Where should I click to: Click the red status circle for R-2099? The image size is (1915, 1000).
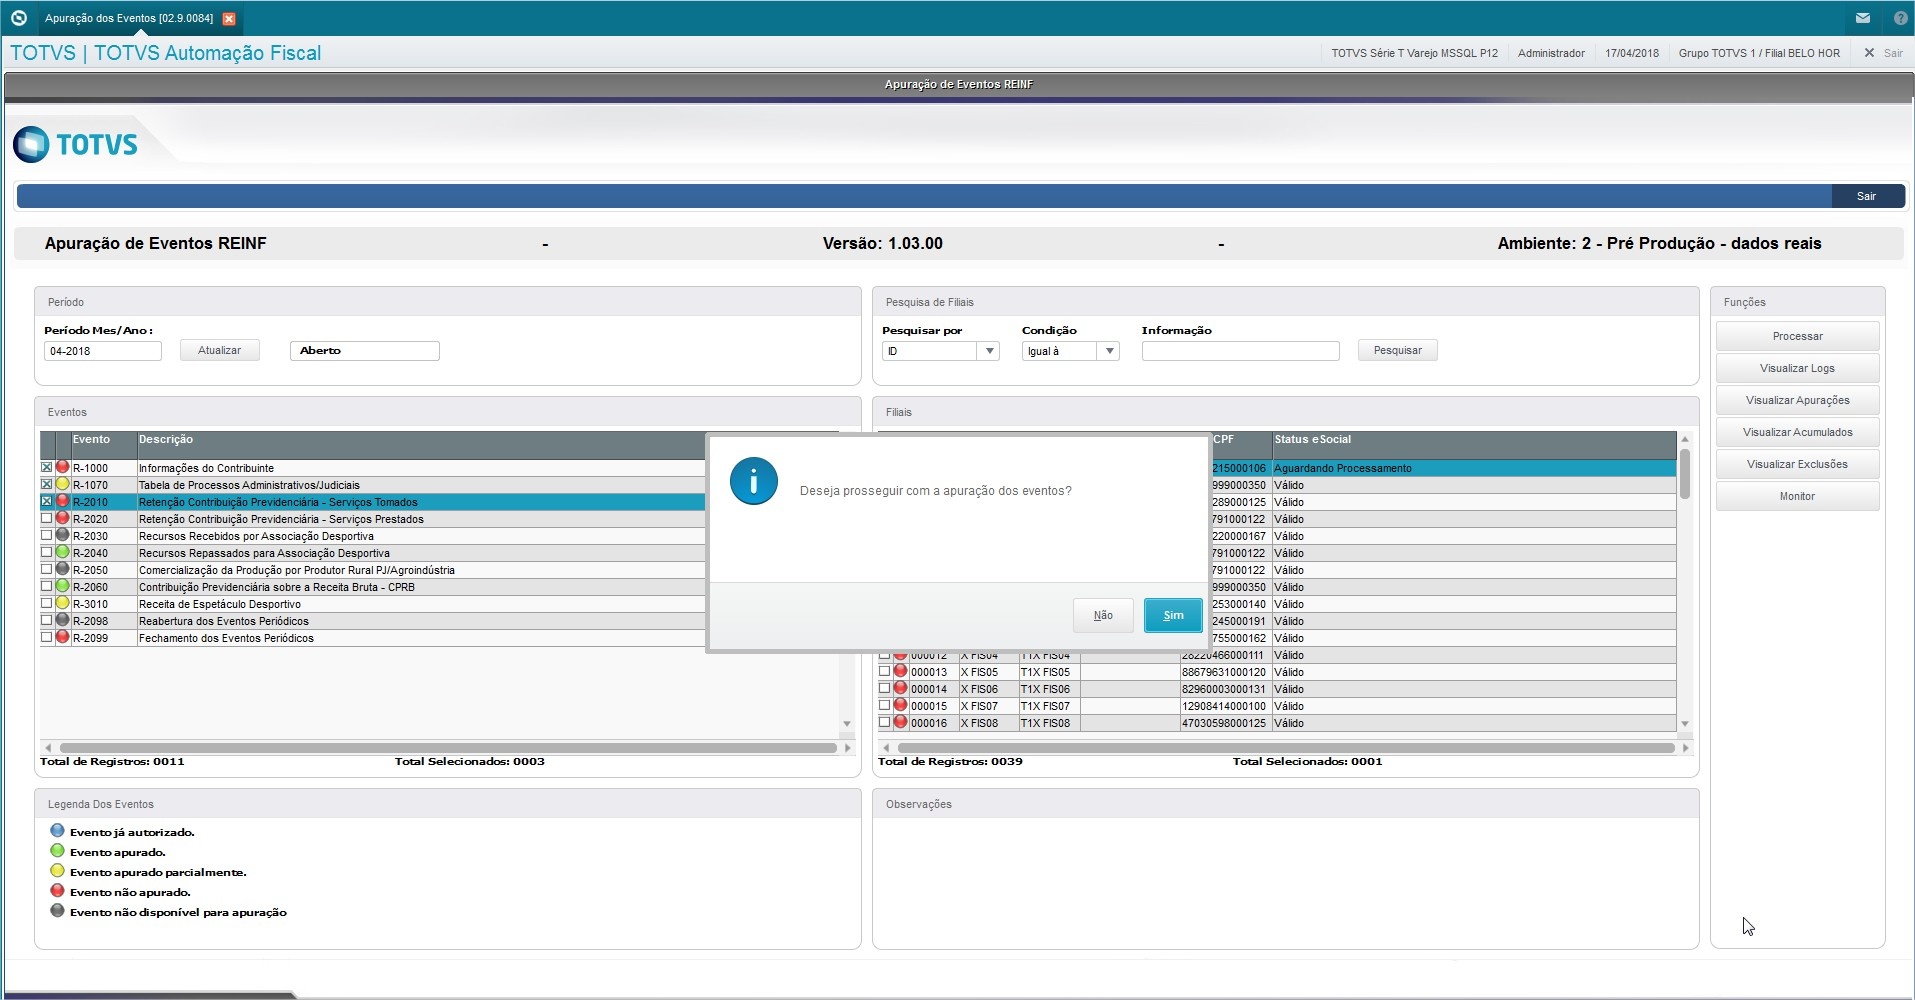(62, 637)
